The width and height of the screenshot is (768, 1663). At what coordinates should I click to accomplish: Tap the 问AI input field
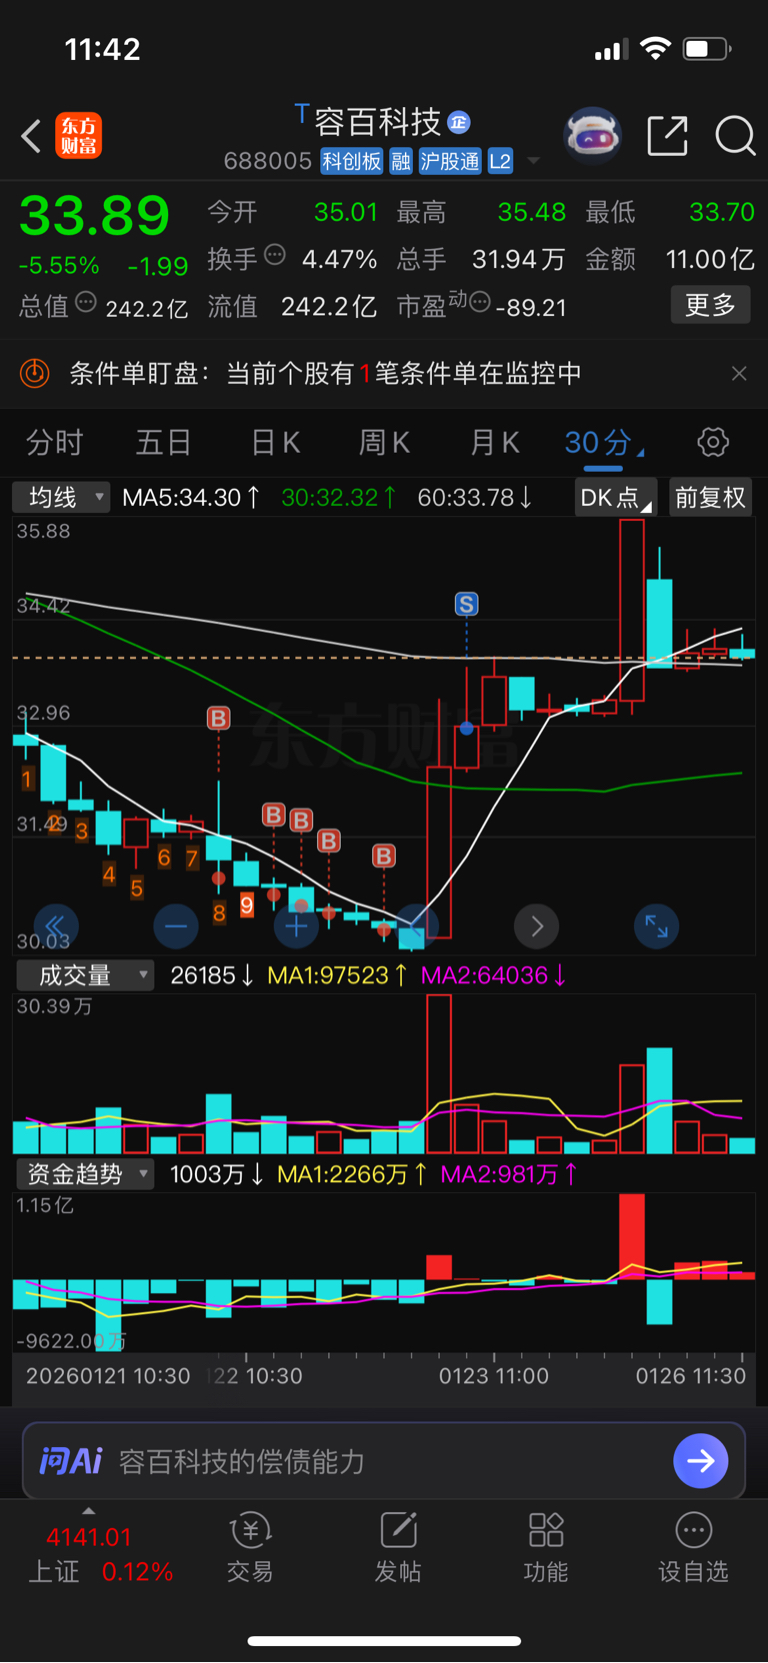[x=384, y=1461]
